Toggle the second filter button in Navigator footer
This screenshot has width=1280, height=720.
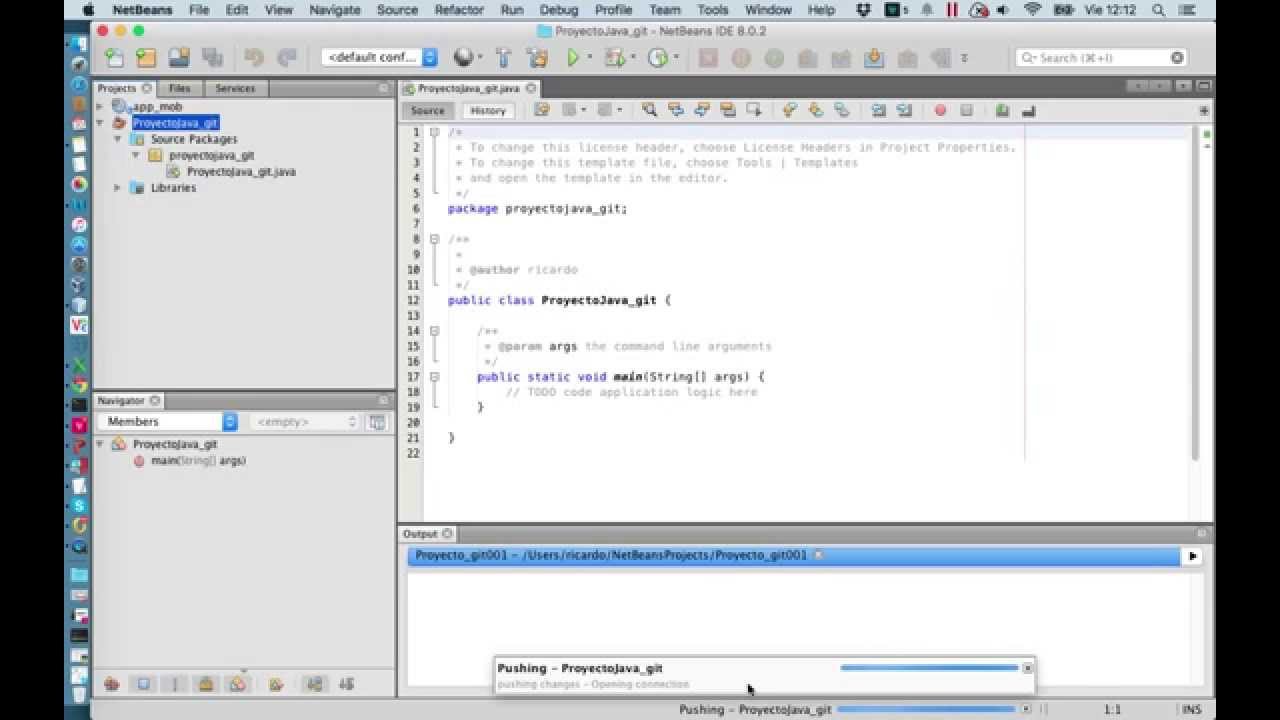(x=143, y=684)
